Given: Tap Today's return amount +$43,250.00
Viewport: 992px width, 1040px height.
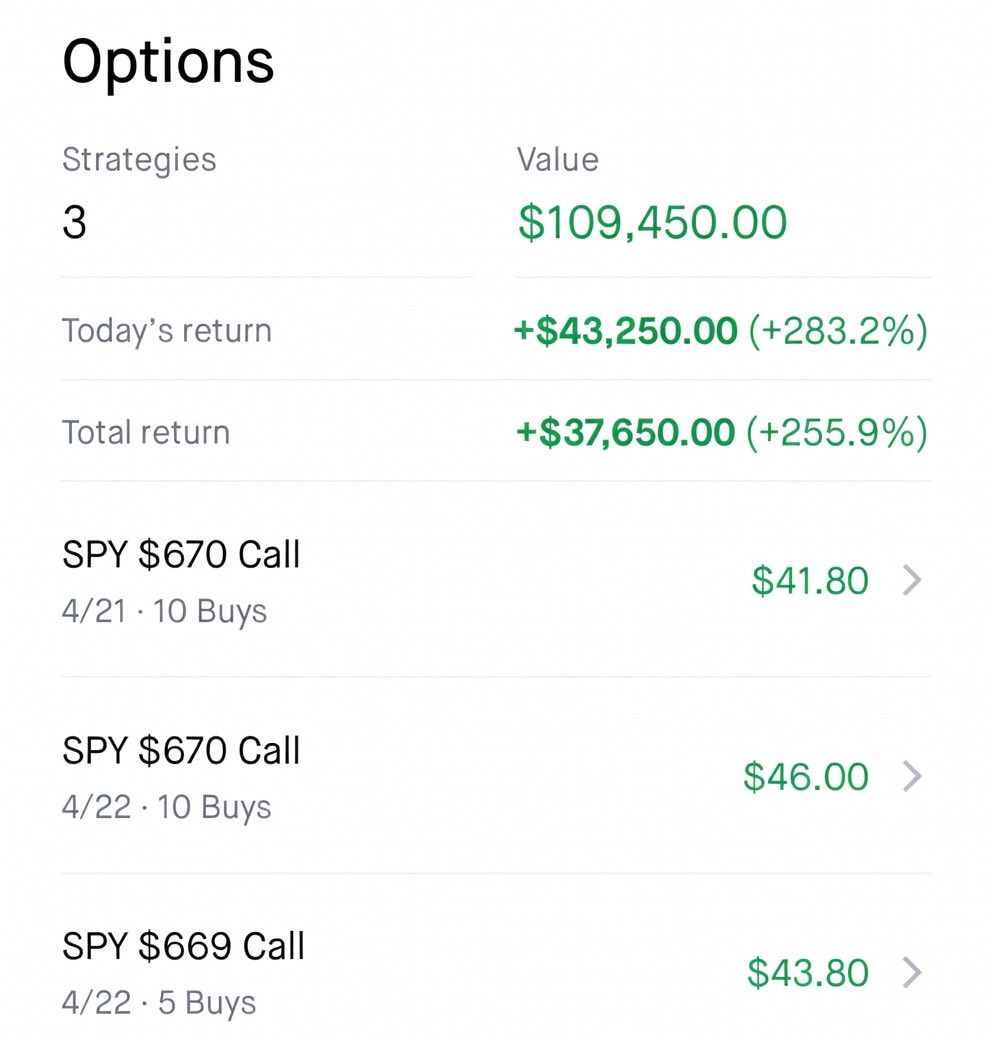Looking at the screenshot, I should [625, 330].
